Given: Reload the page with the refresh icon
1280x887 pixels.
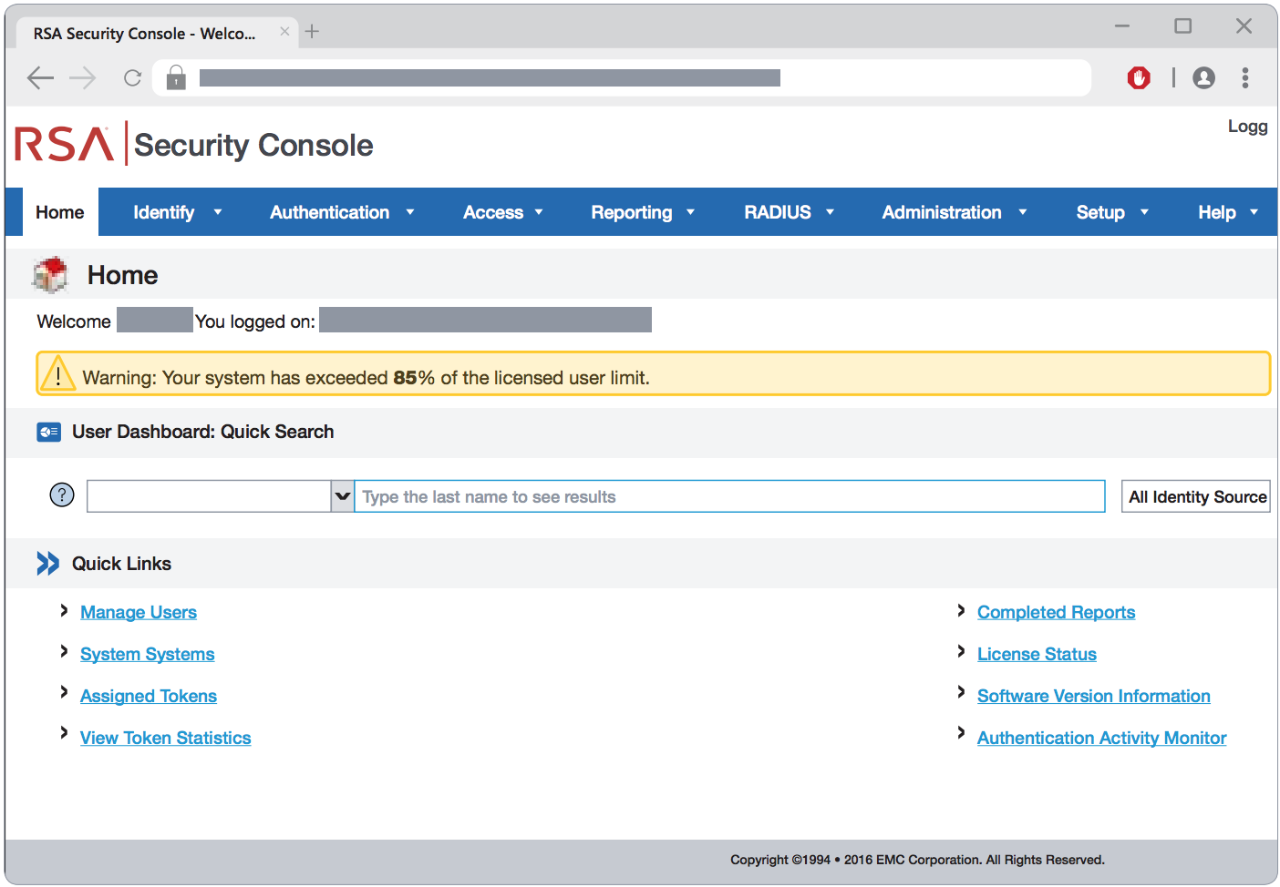Looking at the screenshot, I should pos(132,78).
